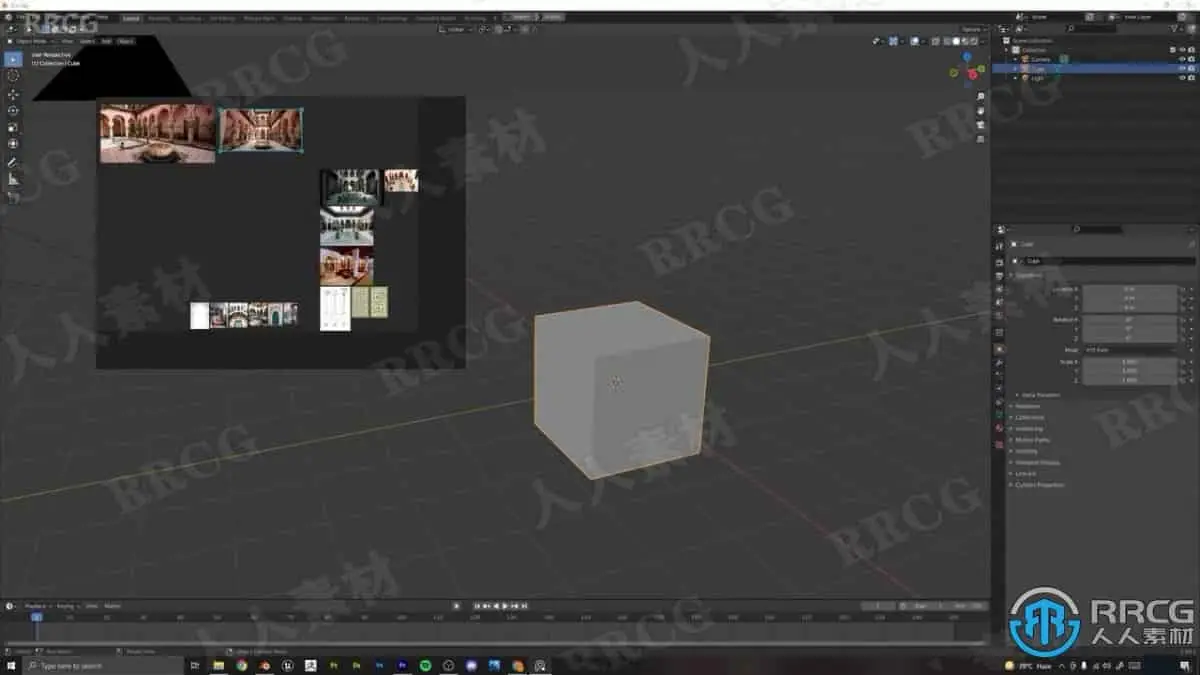Open the viewport Select menu

pyautogui.click(x=87, y=41)
